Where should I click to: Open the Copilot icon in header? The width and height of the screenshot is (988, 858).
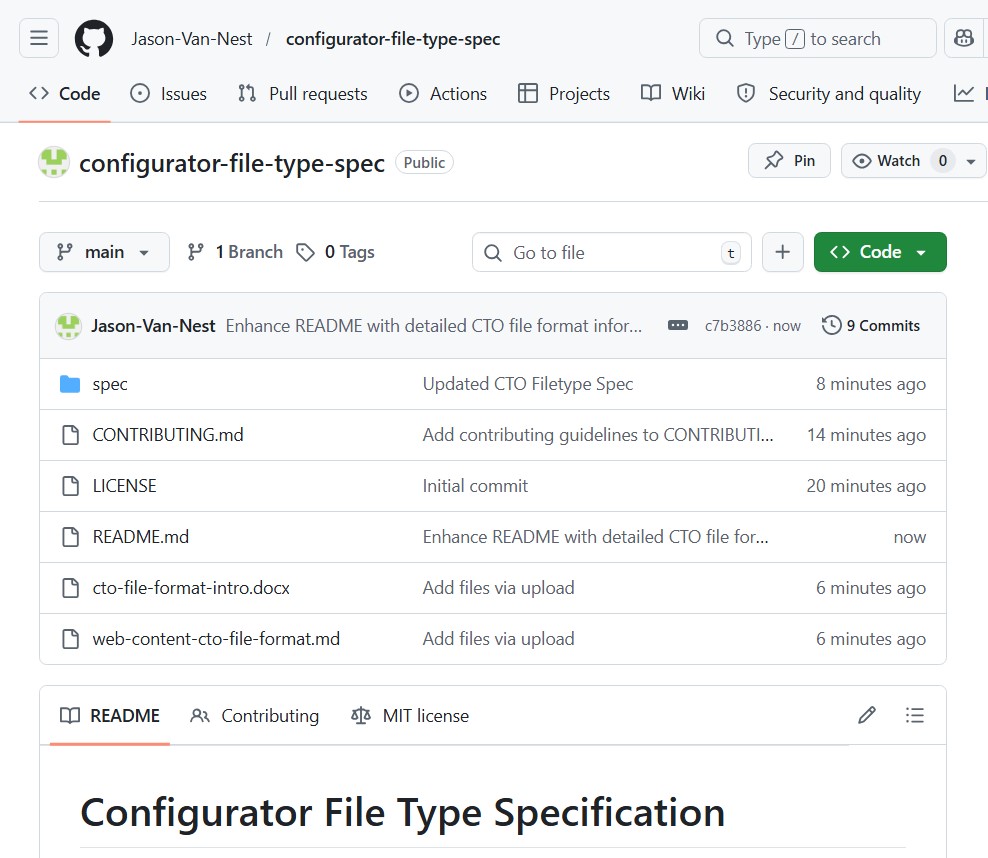click(964, 38)
